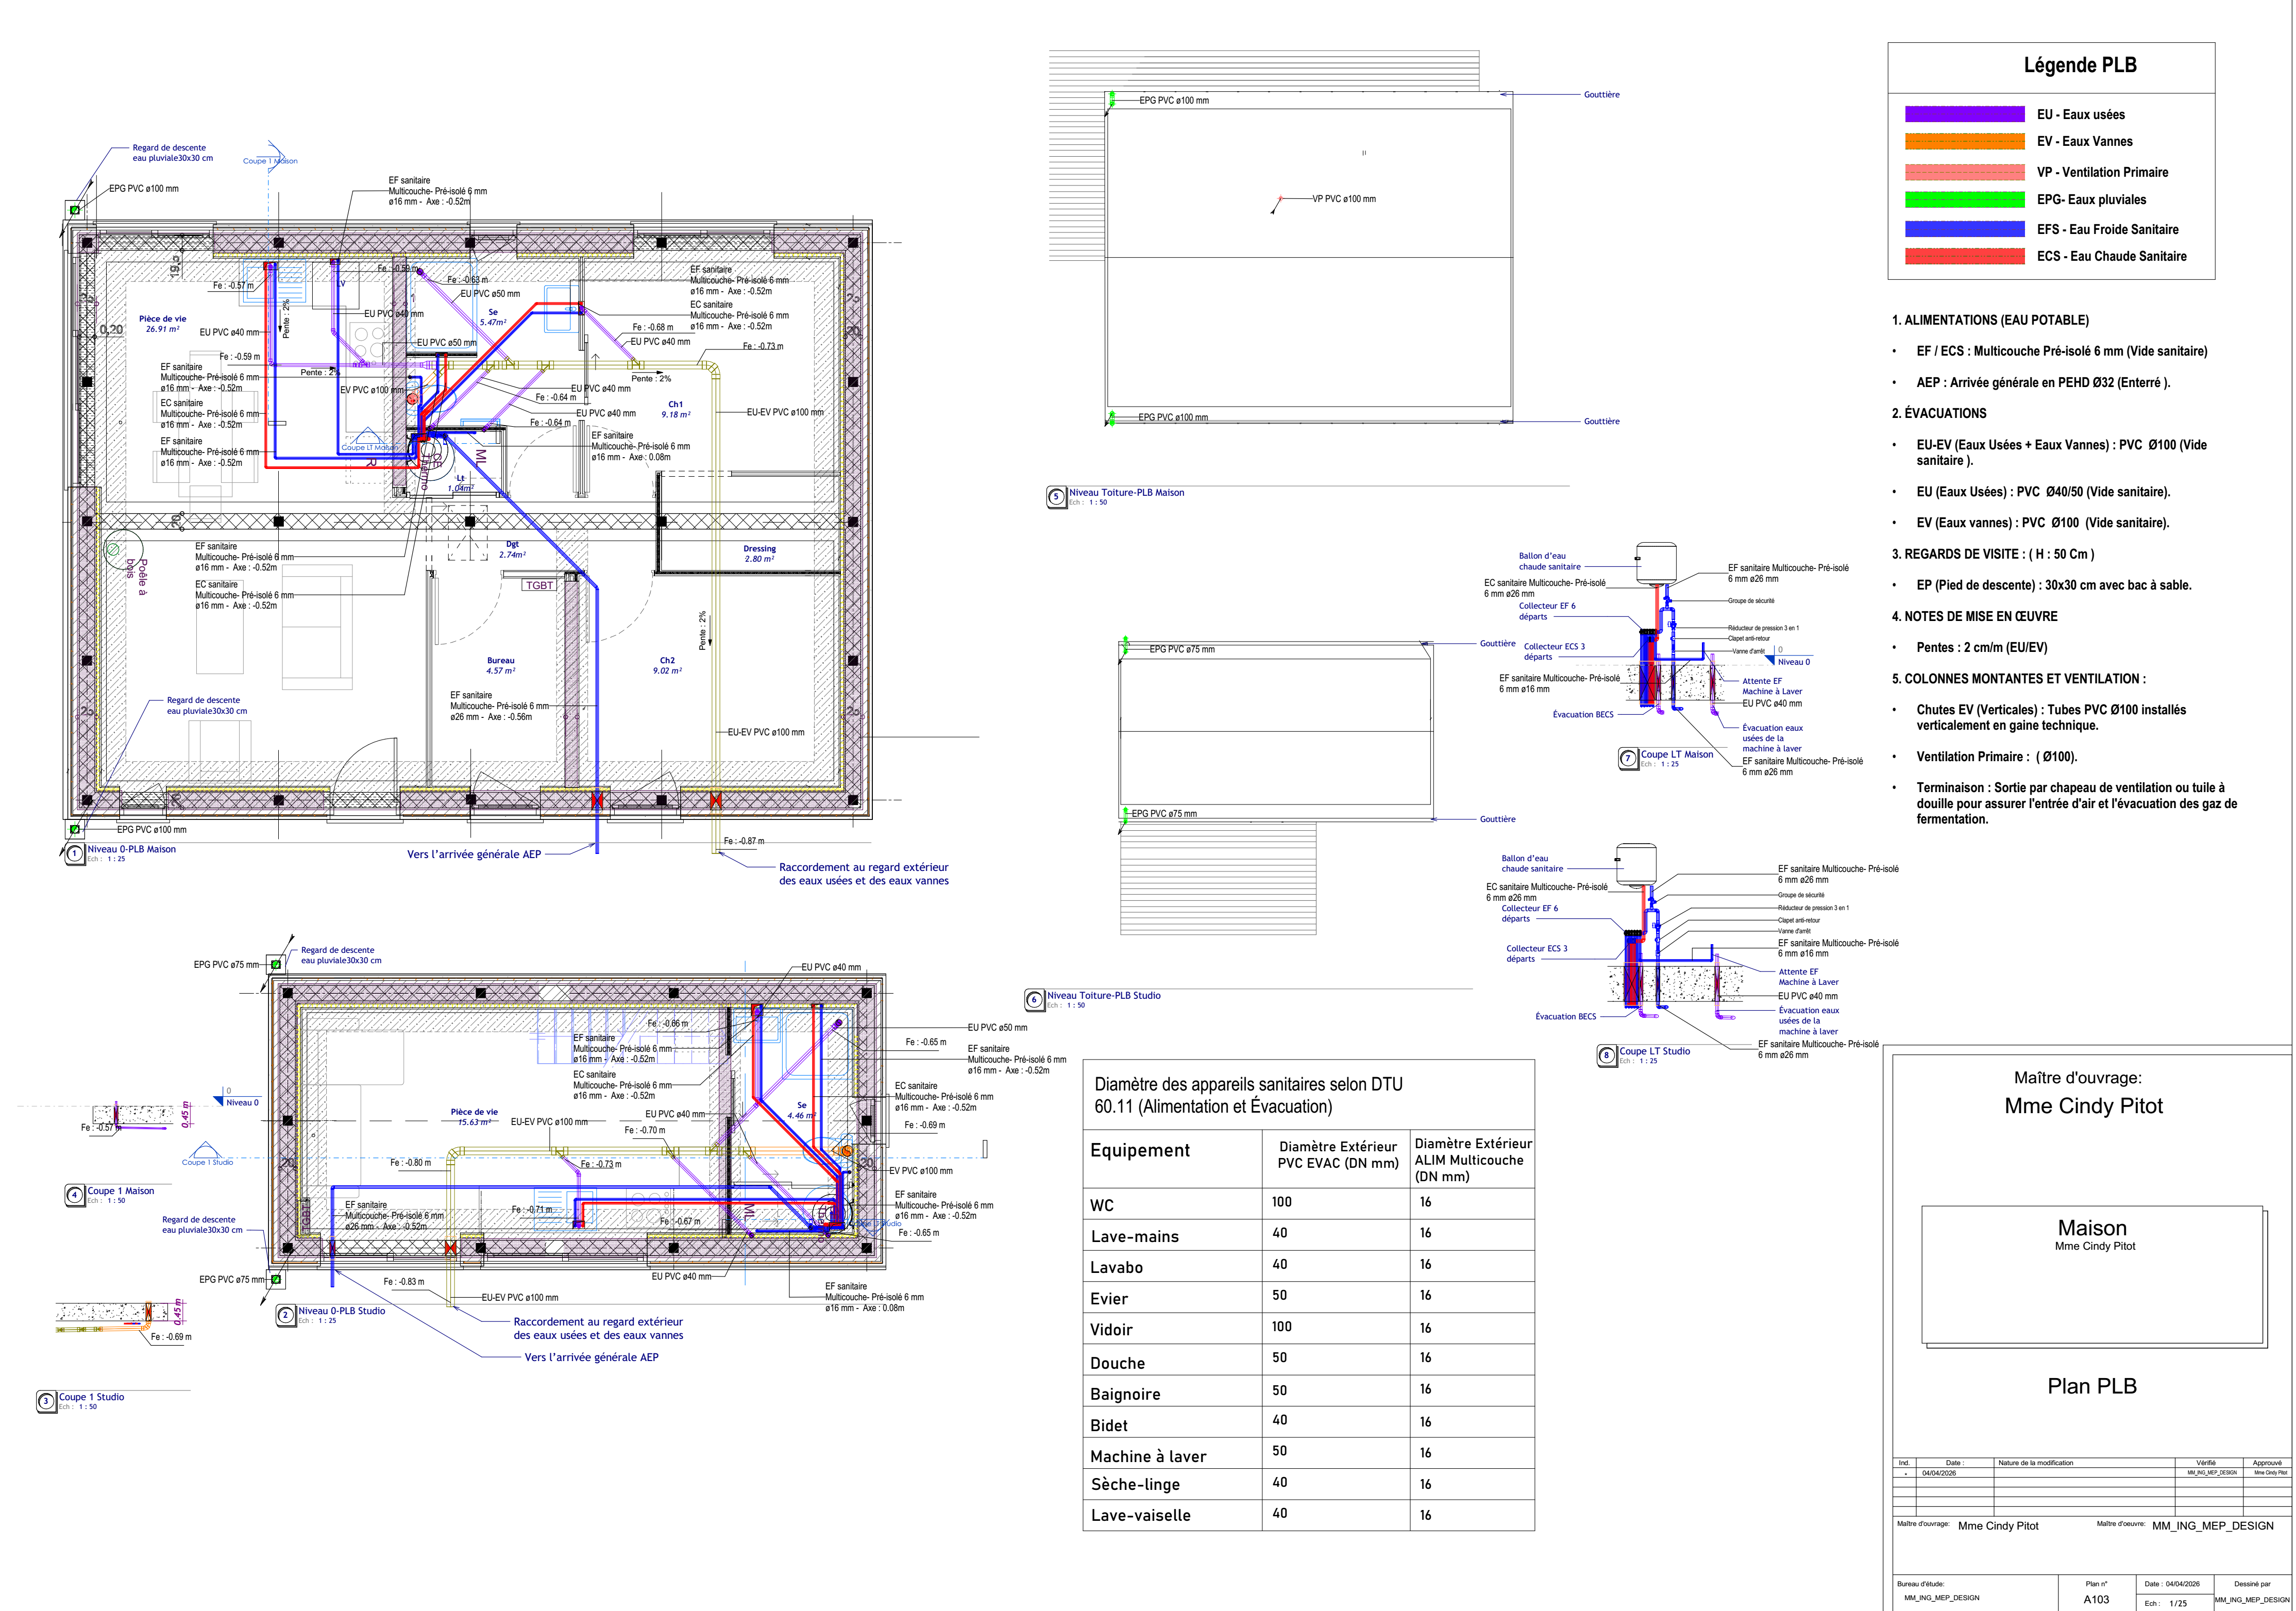This screenshot has height=1611, width=2296.
Task: Click the view marker 3 beside Coupe 1 Studio
Action: click(x=46, y=1401)
